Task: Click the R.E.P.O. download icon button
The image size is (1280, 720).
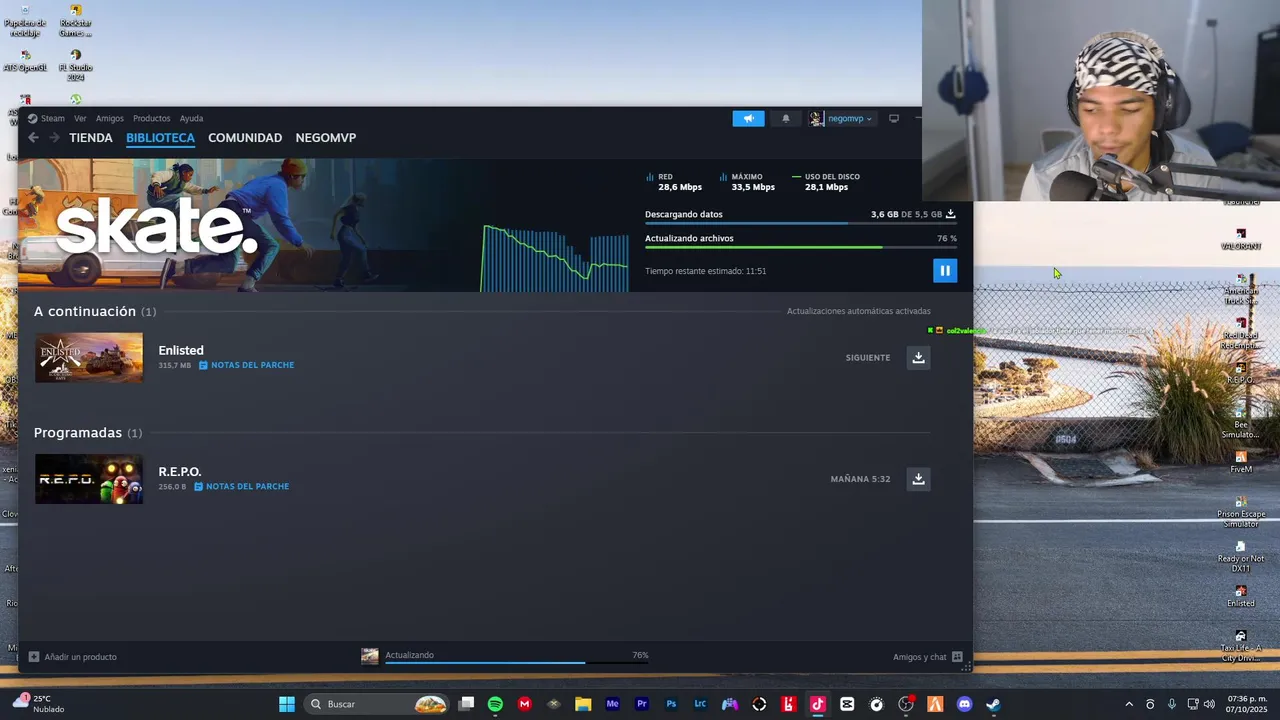Action: (918, 478)
